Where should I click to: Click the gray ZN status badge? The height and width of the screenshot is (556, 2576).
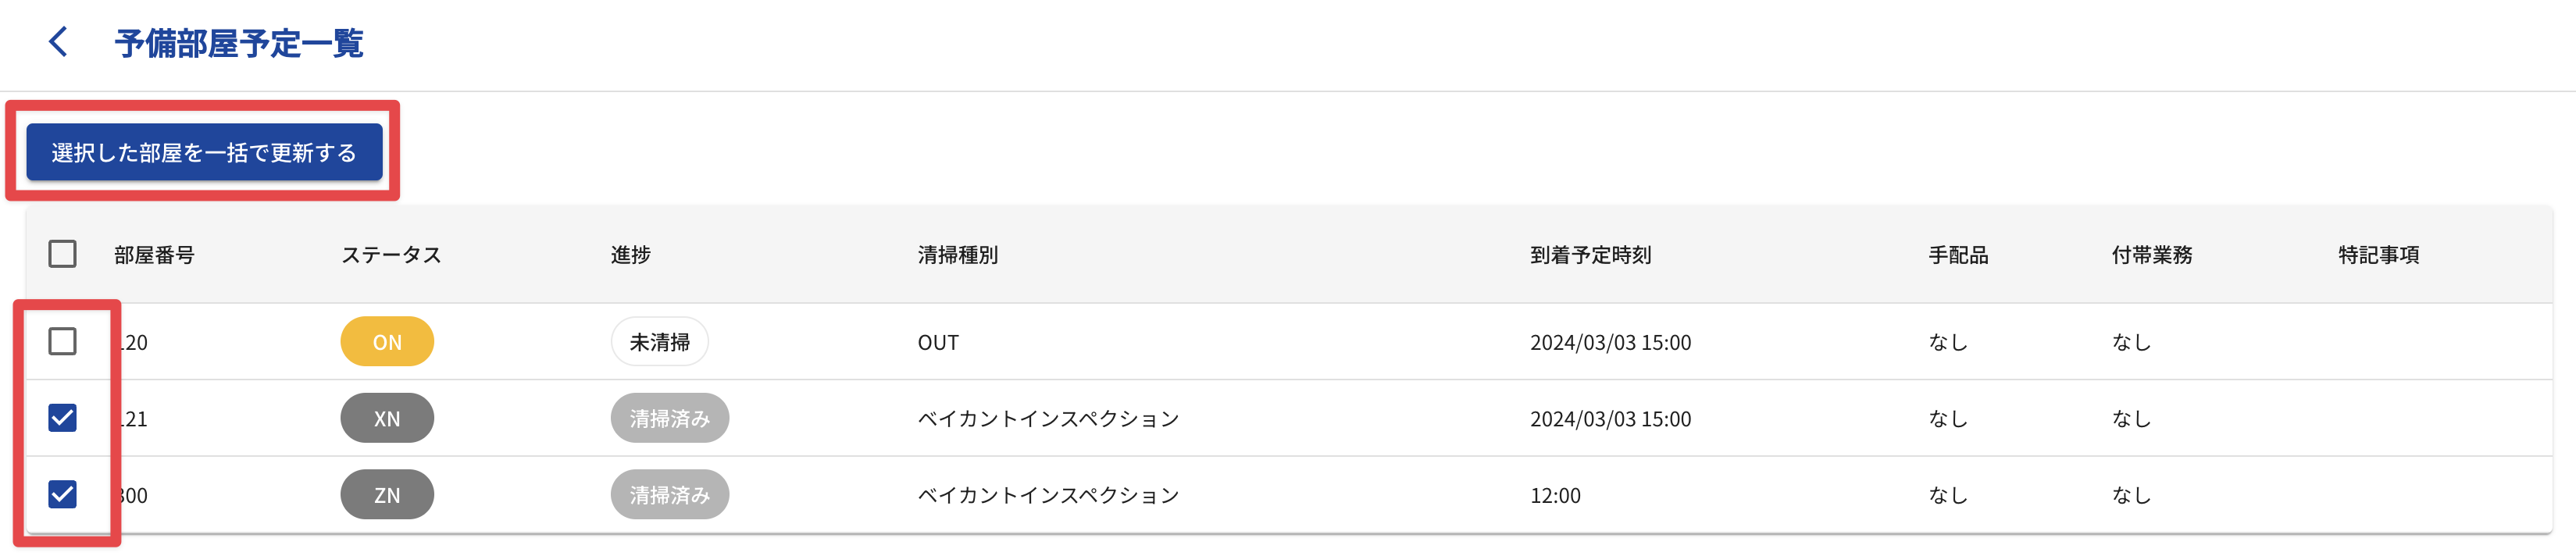387,494
